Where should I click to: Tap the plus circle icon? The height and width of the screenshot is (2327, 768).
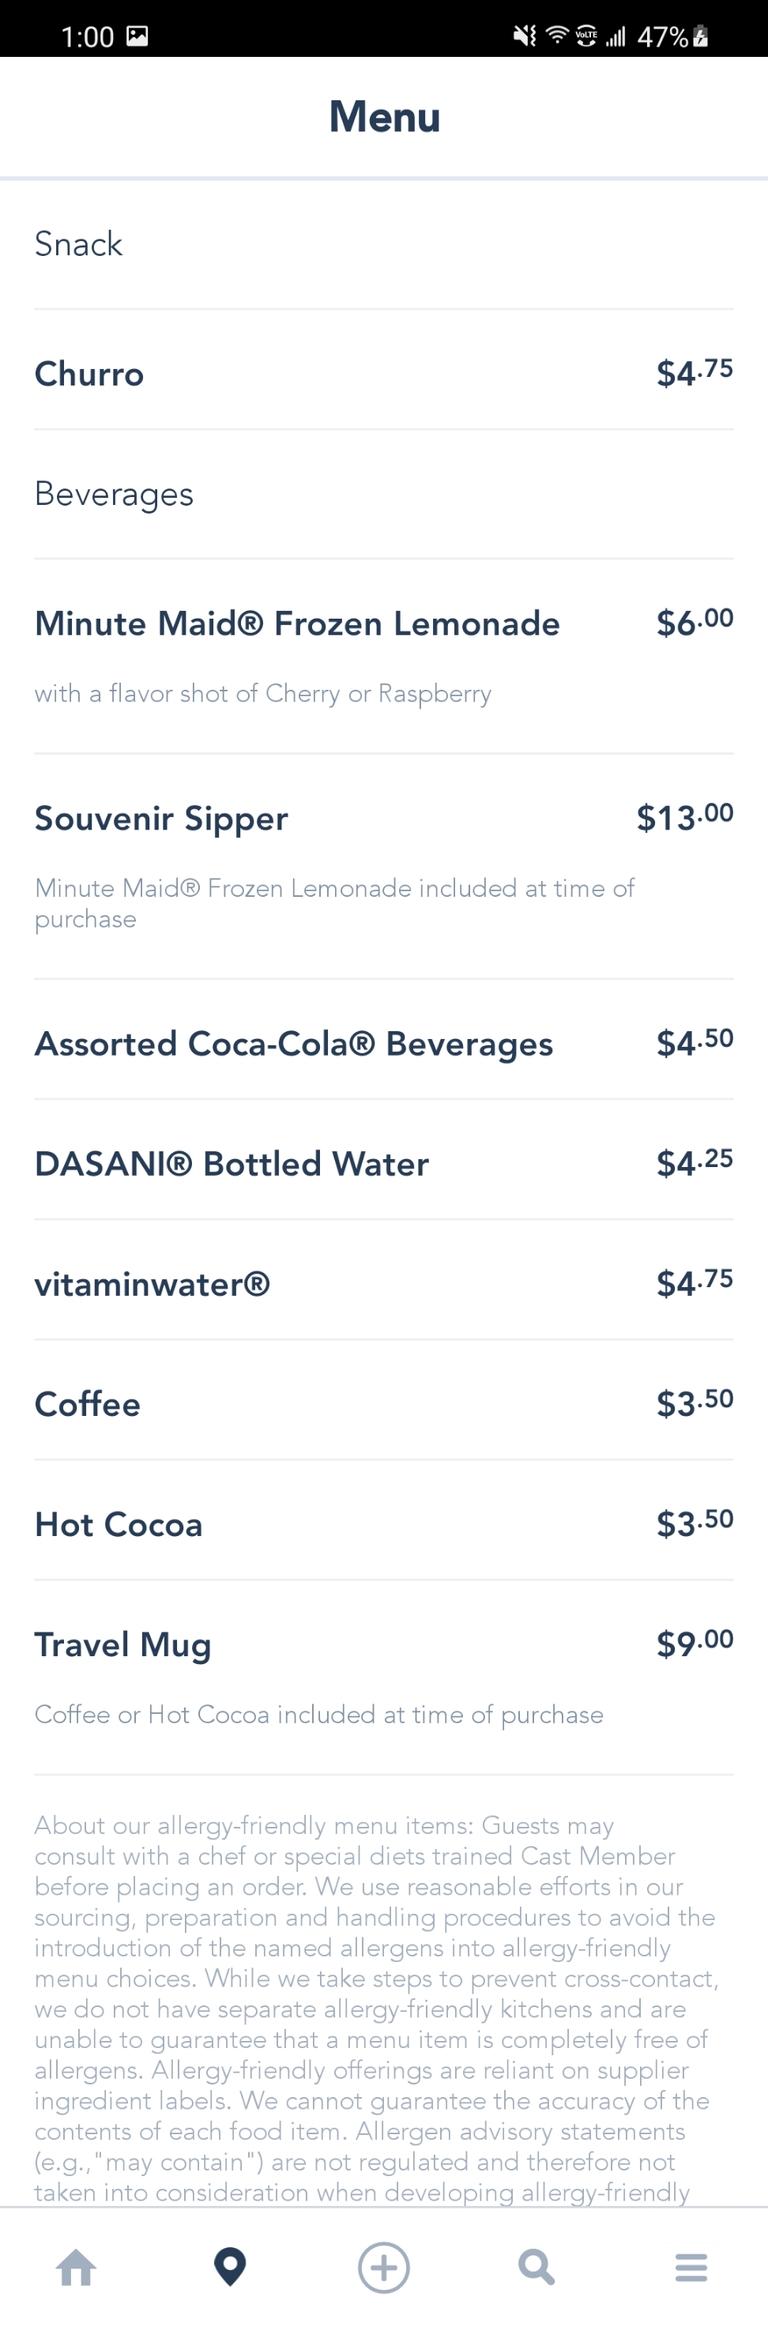pos(384,2267)
